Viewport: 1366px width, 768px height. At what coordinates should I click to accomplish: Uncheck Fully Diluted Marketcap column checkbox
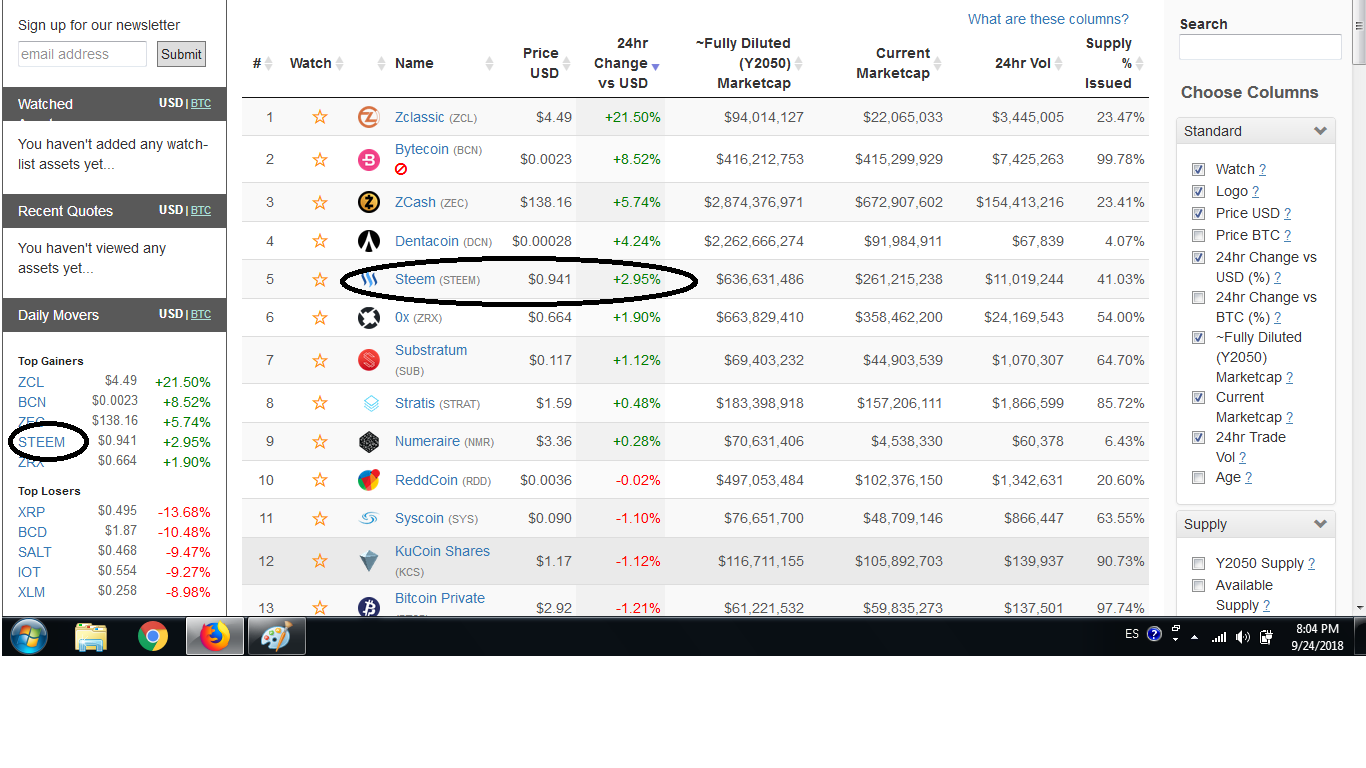click(1198, 338)
